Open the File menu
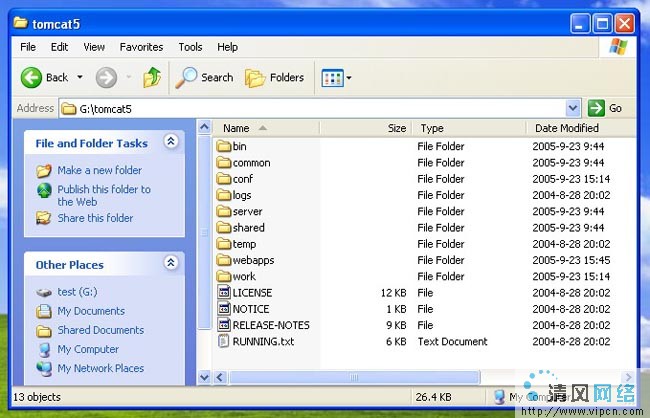 click(x=28, y=47)
